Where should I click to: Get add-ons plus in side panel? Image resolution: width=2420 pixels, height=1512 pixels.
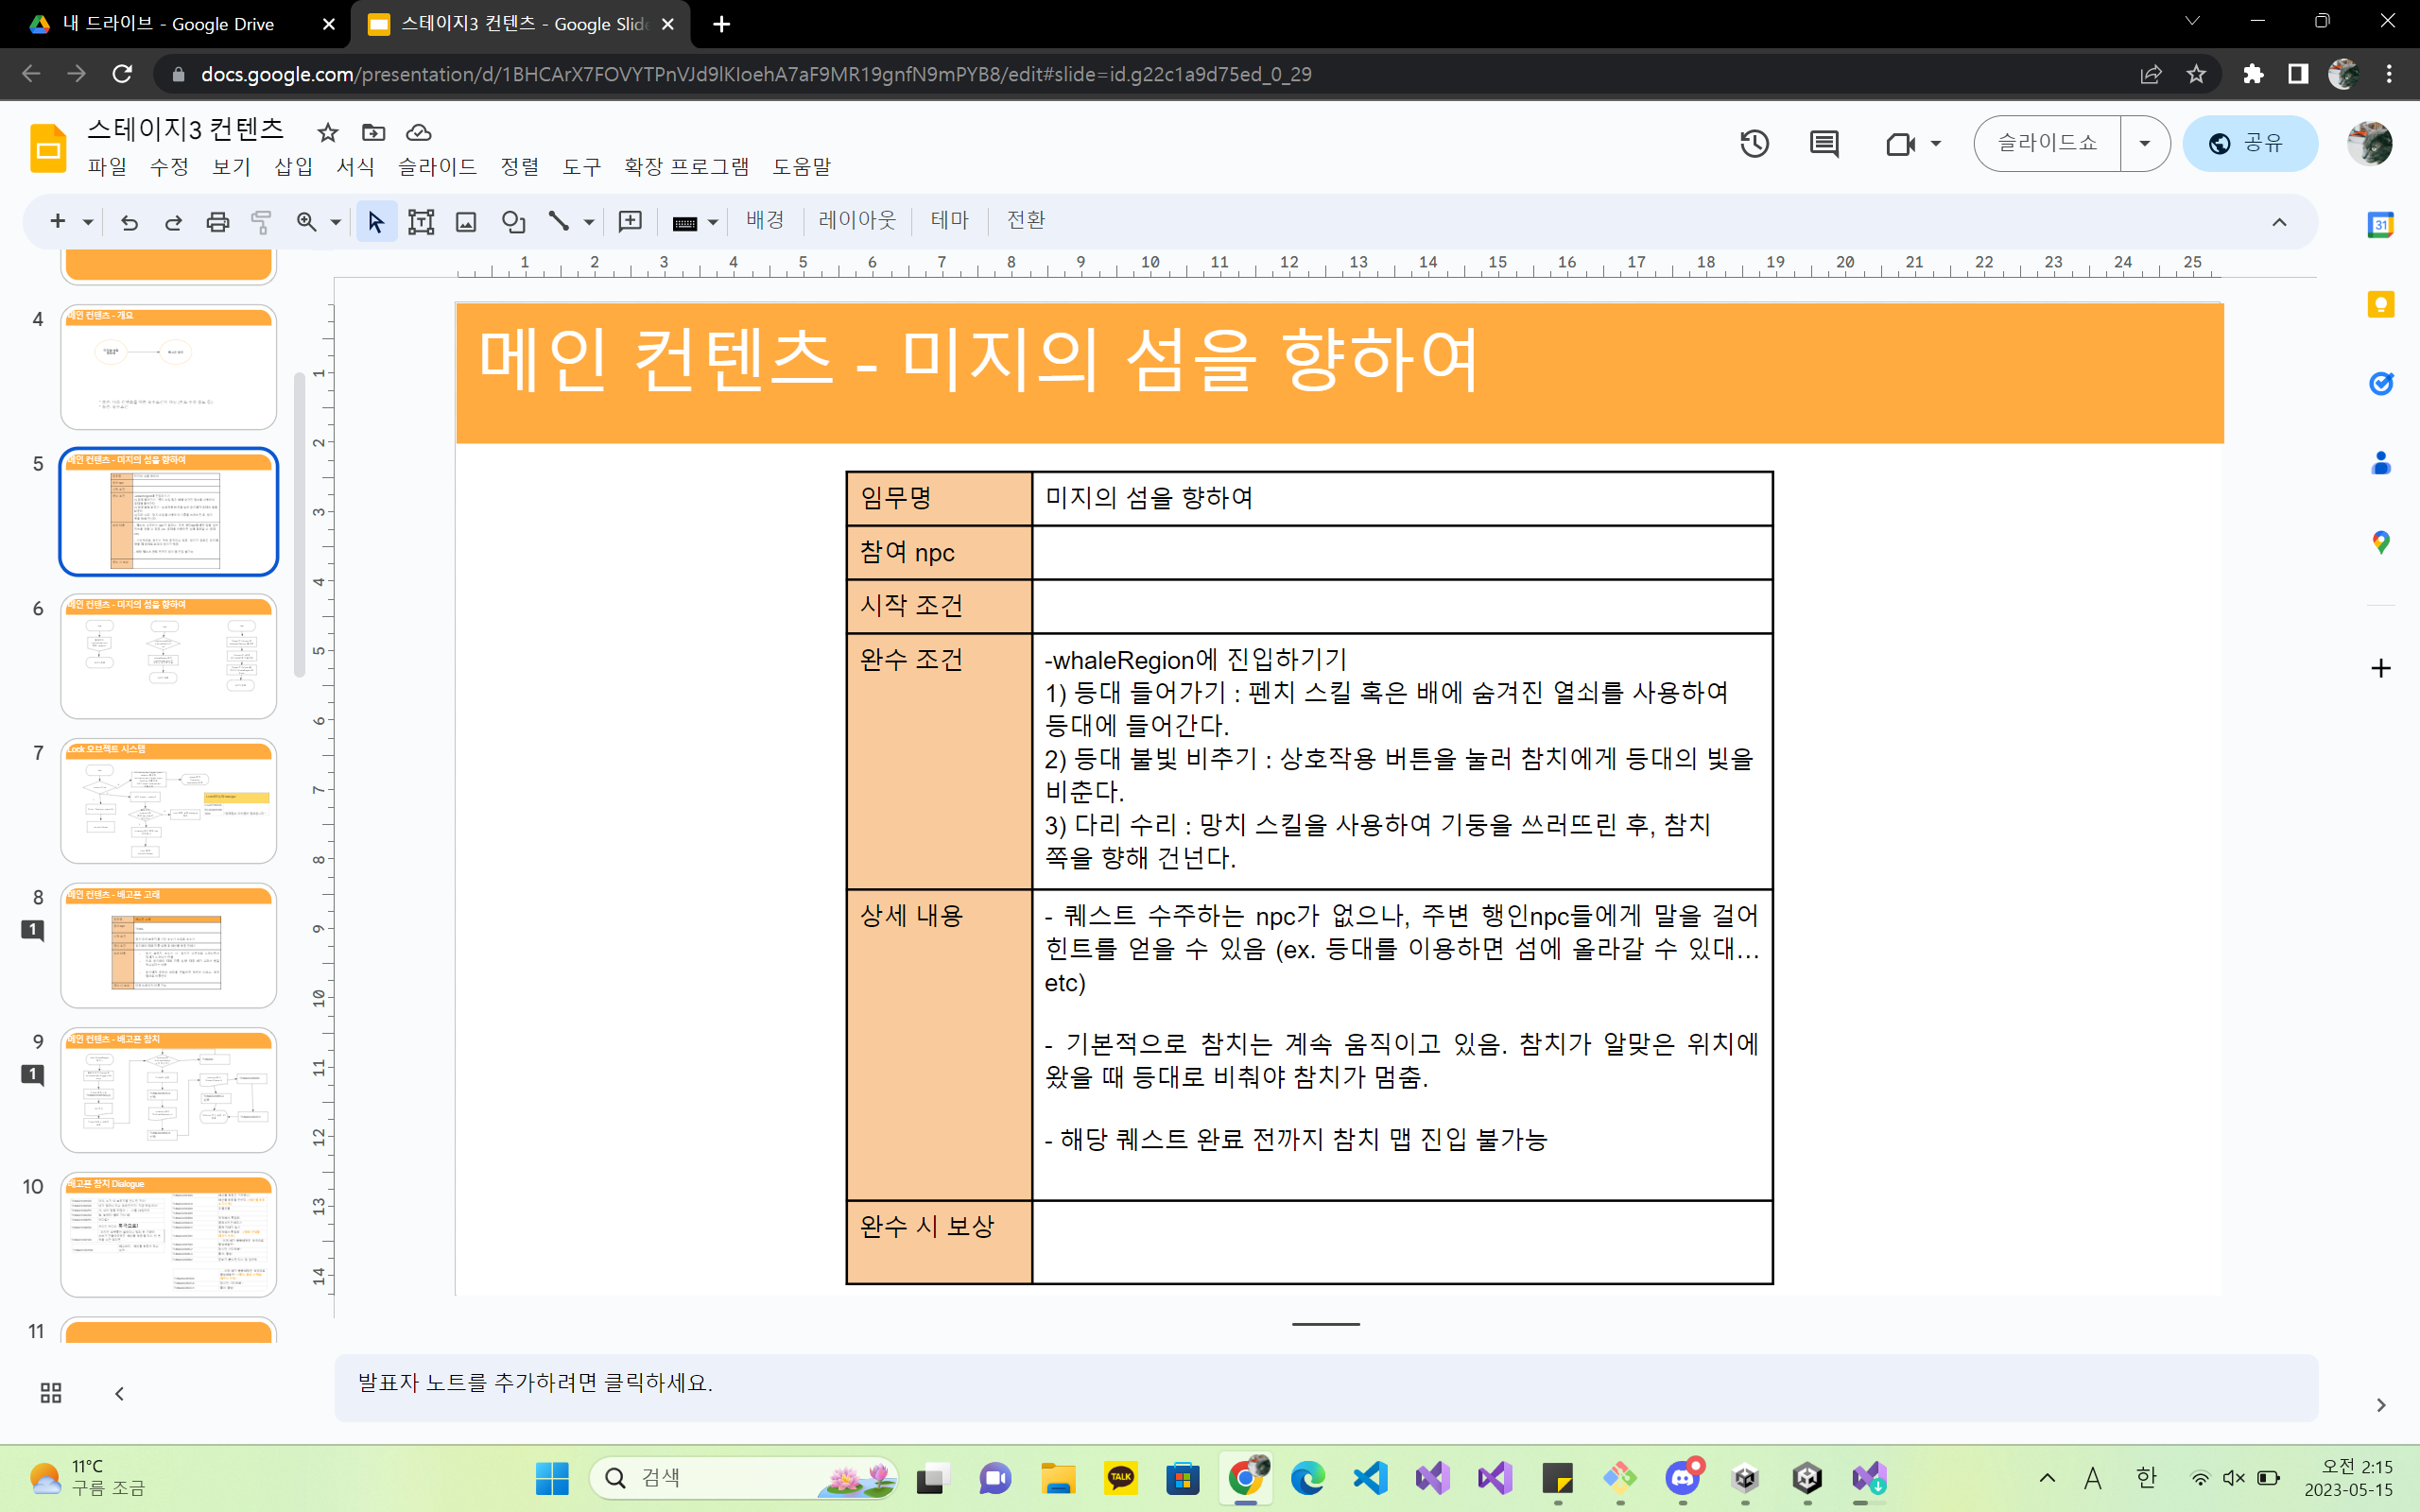tap(2380, 668)
